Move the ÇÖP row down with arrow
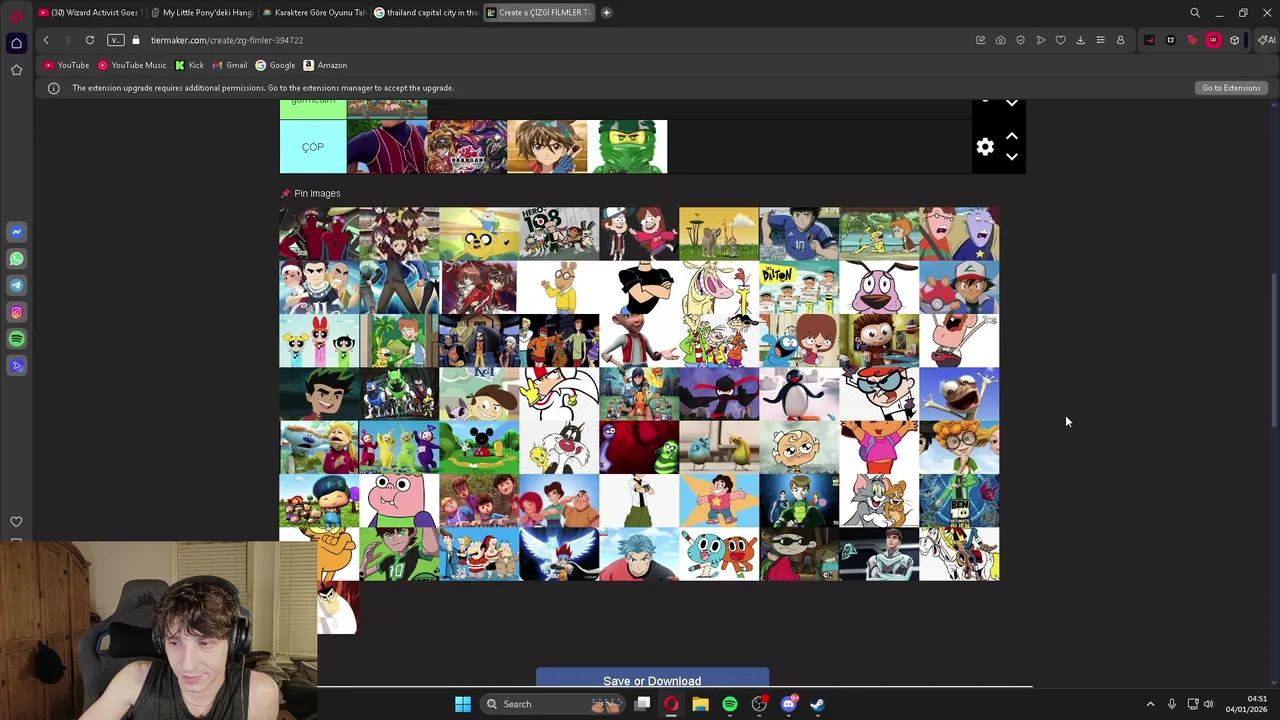The height and width of the screenshot is (720, 1280). [x=1011, y=157]
